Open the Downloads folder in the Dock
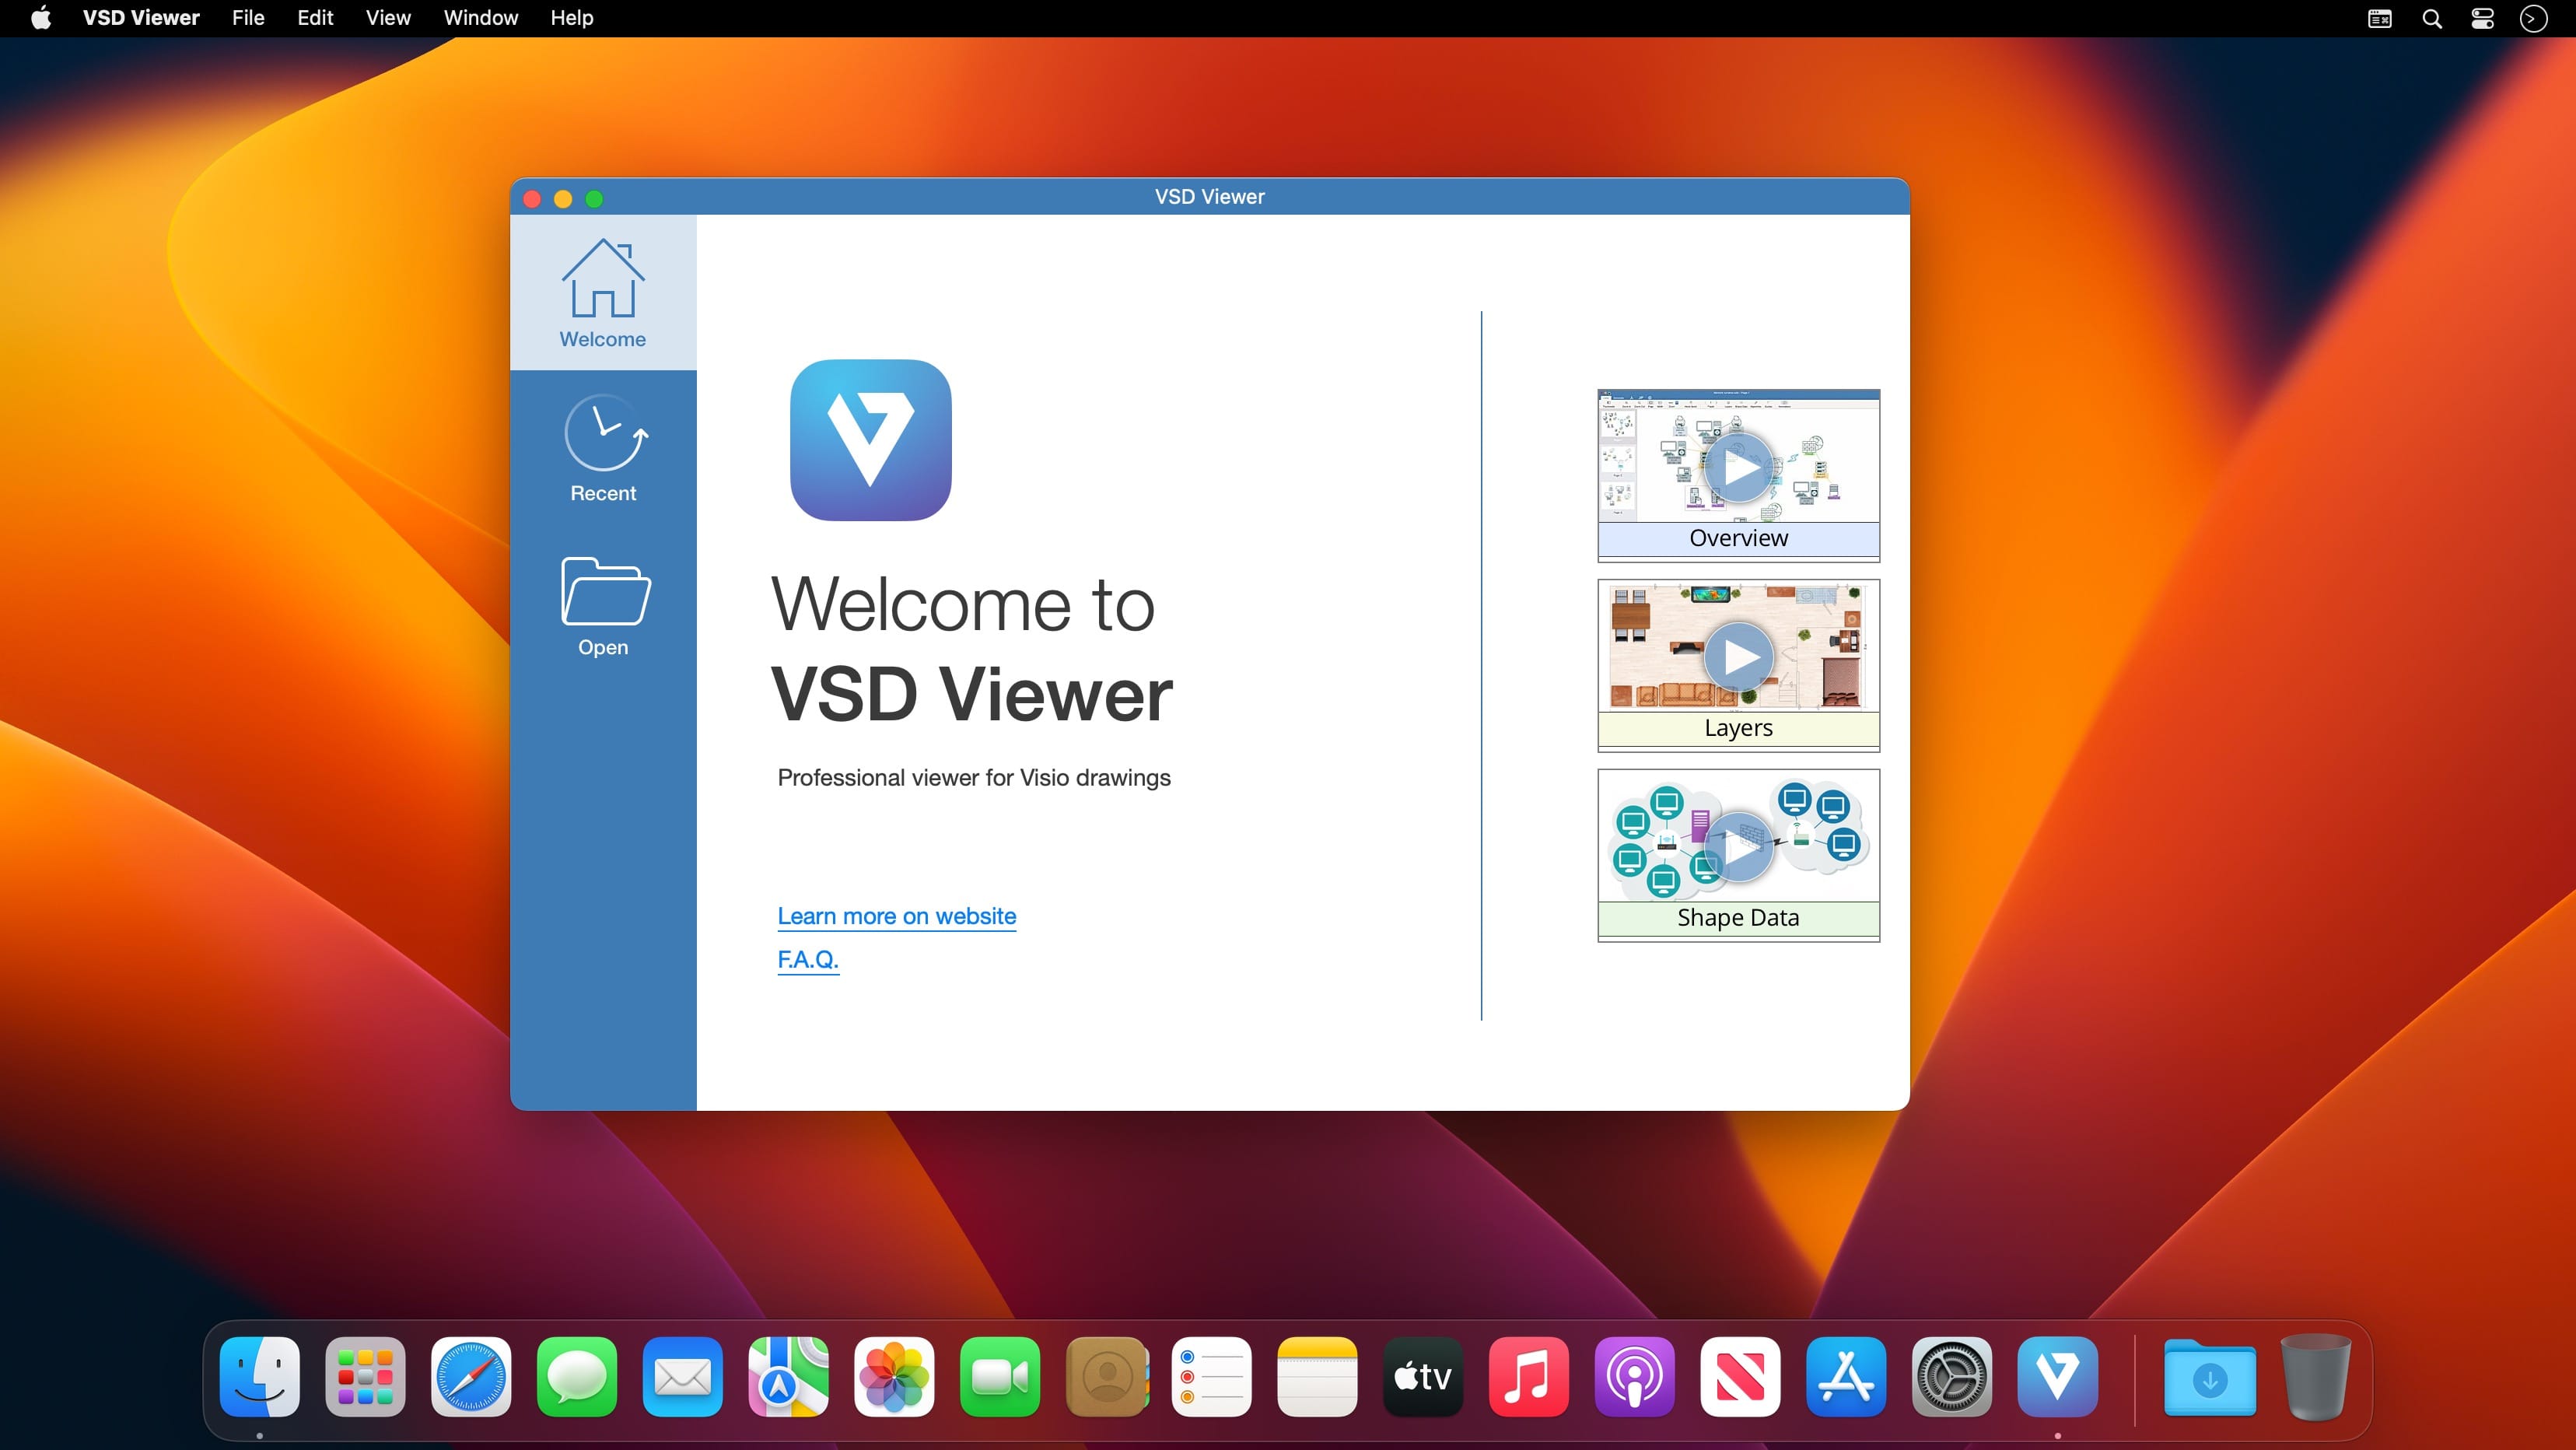 (x=2210, y=1379)
